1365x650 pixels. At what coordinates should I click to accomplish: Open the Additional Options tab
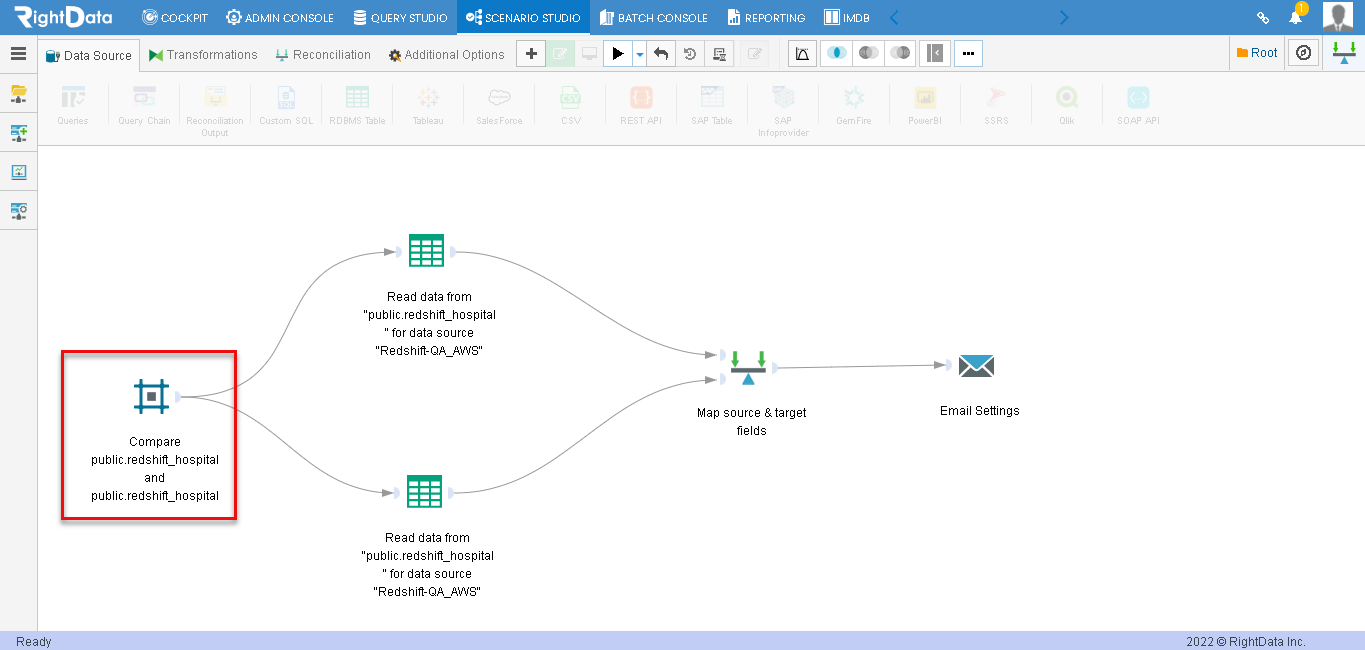[x=446, y=55]
